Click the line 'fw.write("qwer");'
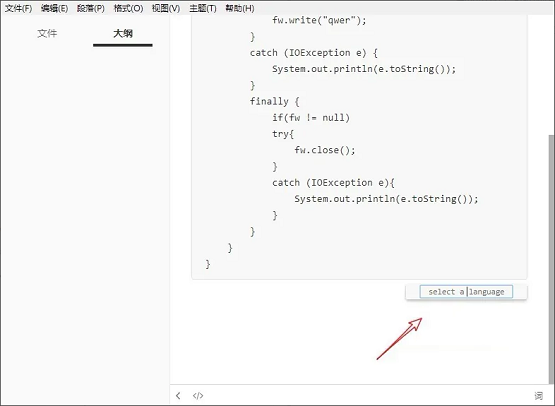 pyautogui.click(x=319, y=20)
